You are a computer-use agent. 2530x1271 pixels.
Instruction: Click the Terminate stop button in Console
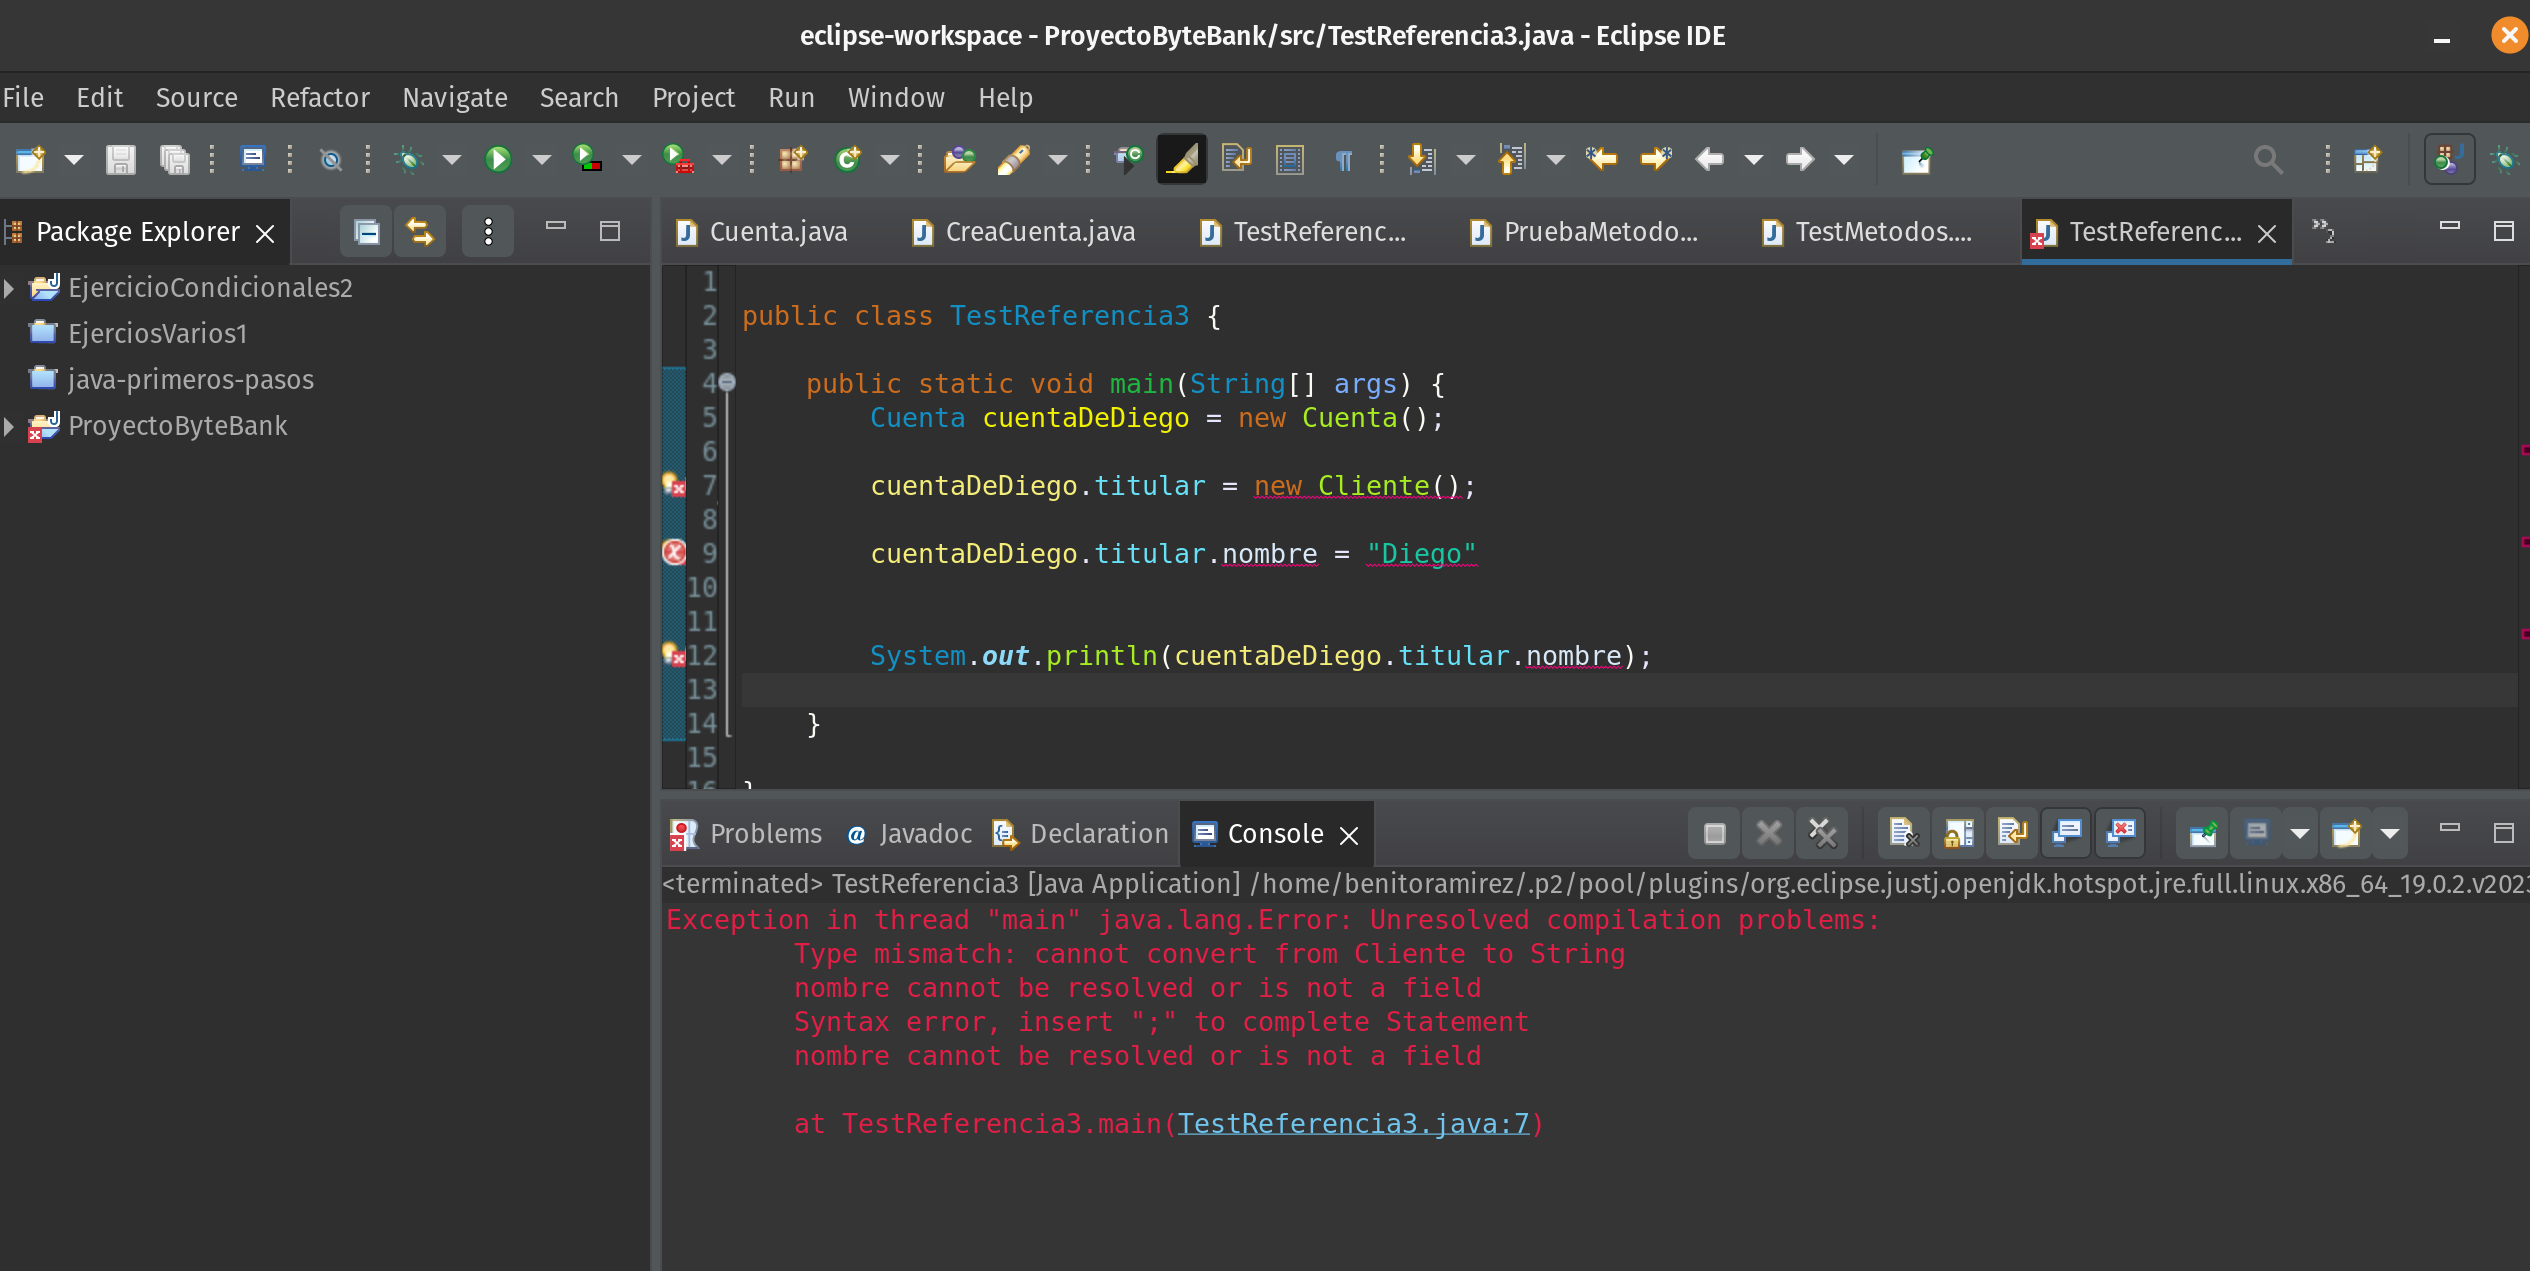click(1714, 833)
